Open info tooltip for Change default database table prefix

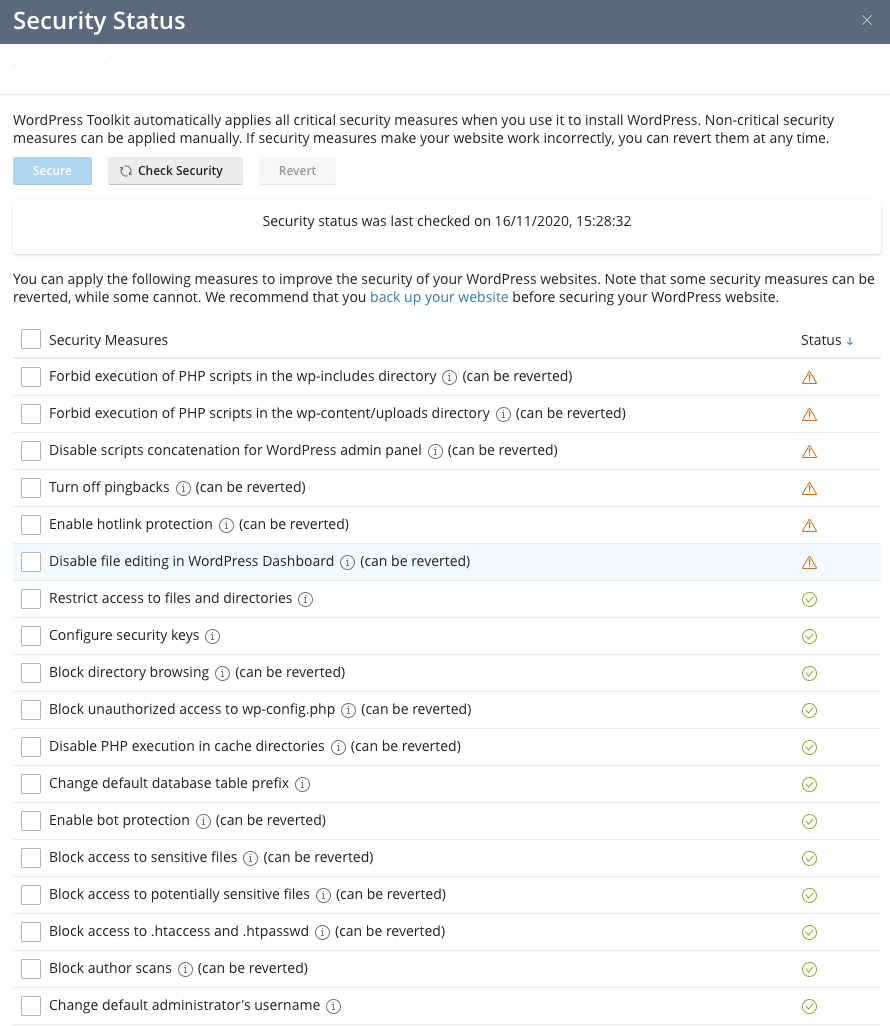pyautogui.click(x=302, y=784)
